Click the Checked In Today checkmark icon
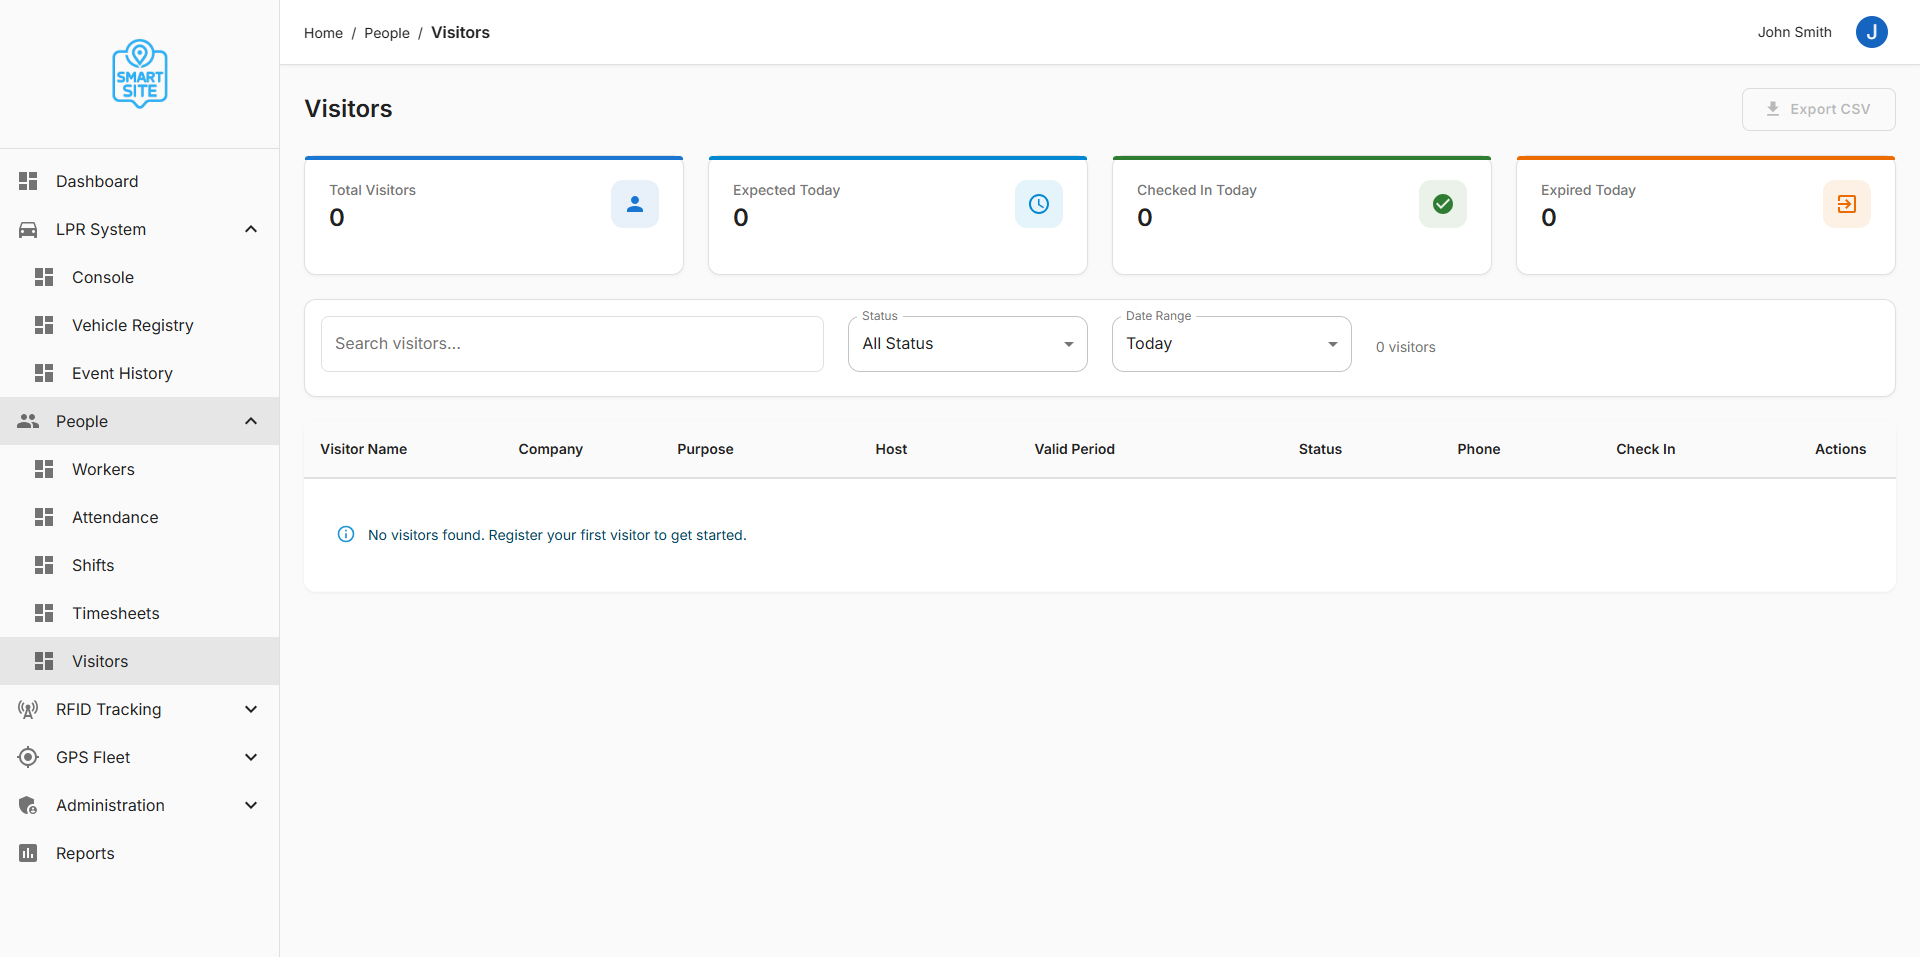 pos(1443,204)
